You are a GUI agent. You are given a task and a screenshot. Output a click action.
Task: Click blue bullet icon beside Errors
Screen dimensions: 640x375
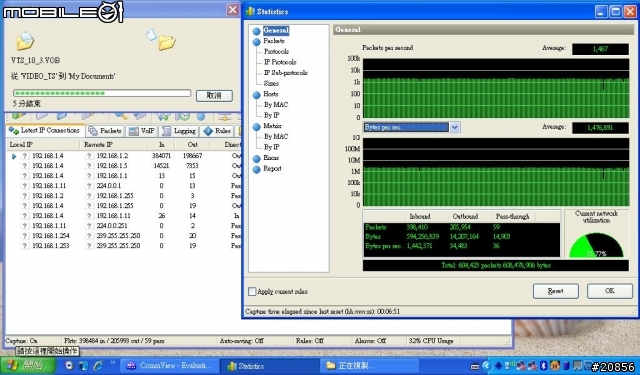(256, 158)
